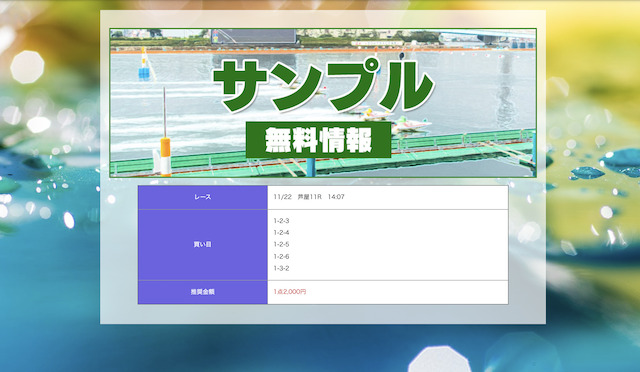Click the 1-3-2 bet combination
Viewport: 640px width, 372px height.
(x=281, y=268)
